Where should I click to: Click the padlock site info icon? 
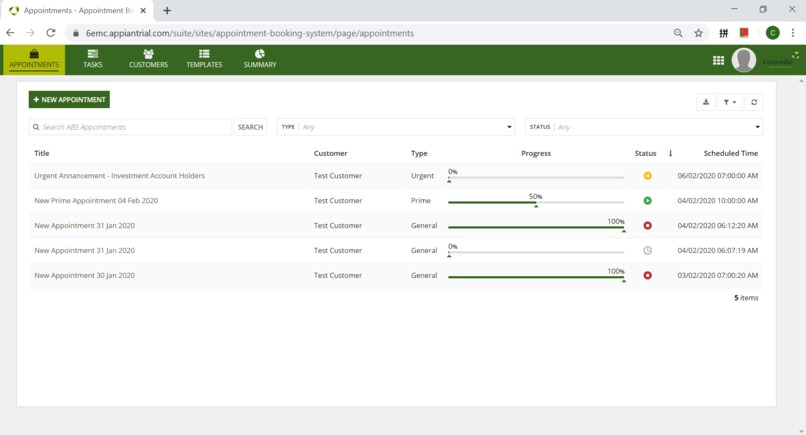click(76, 33)
